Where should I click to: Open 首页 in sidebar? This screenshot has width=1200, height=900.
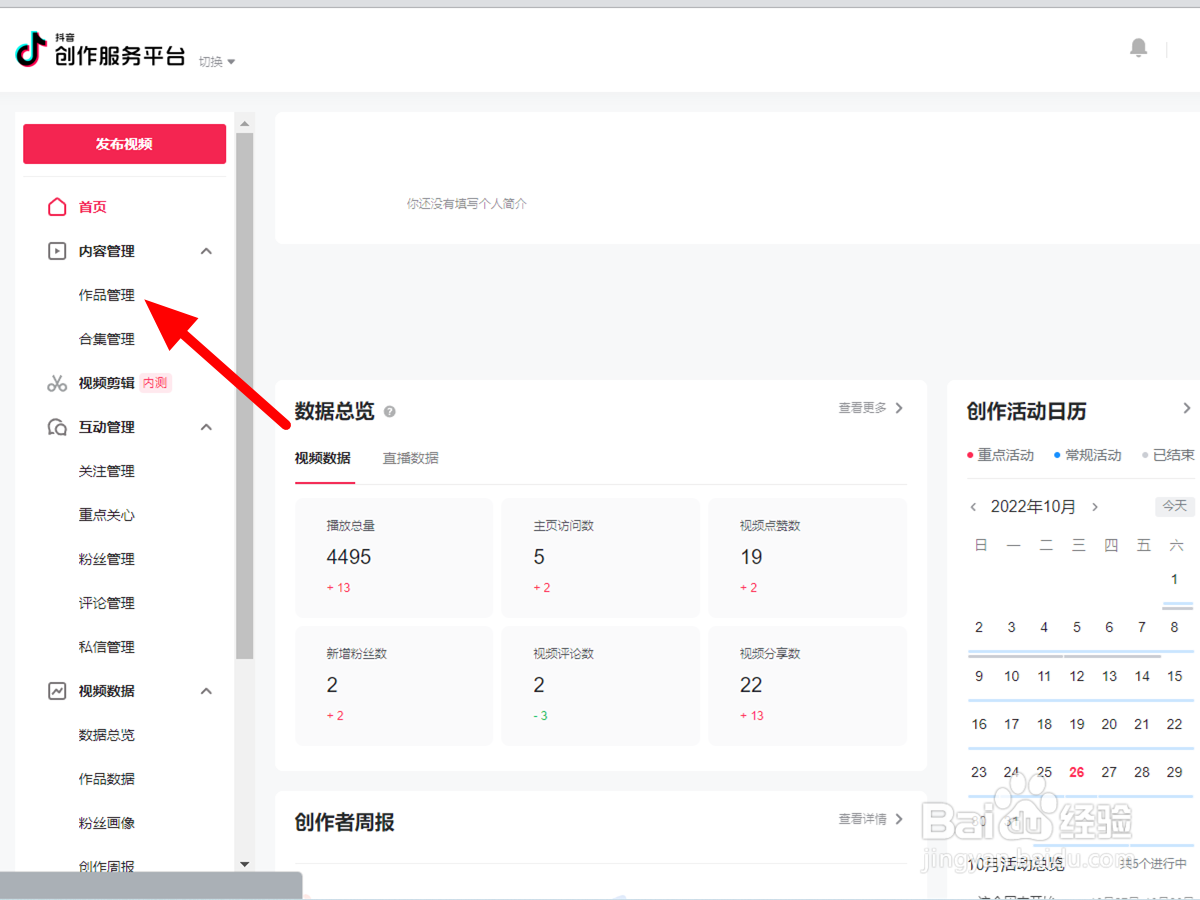pos(93,207)
